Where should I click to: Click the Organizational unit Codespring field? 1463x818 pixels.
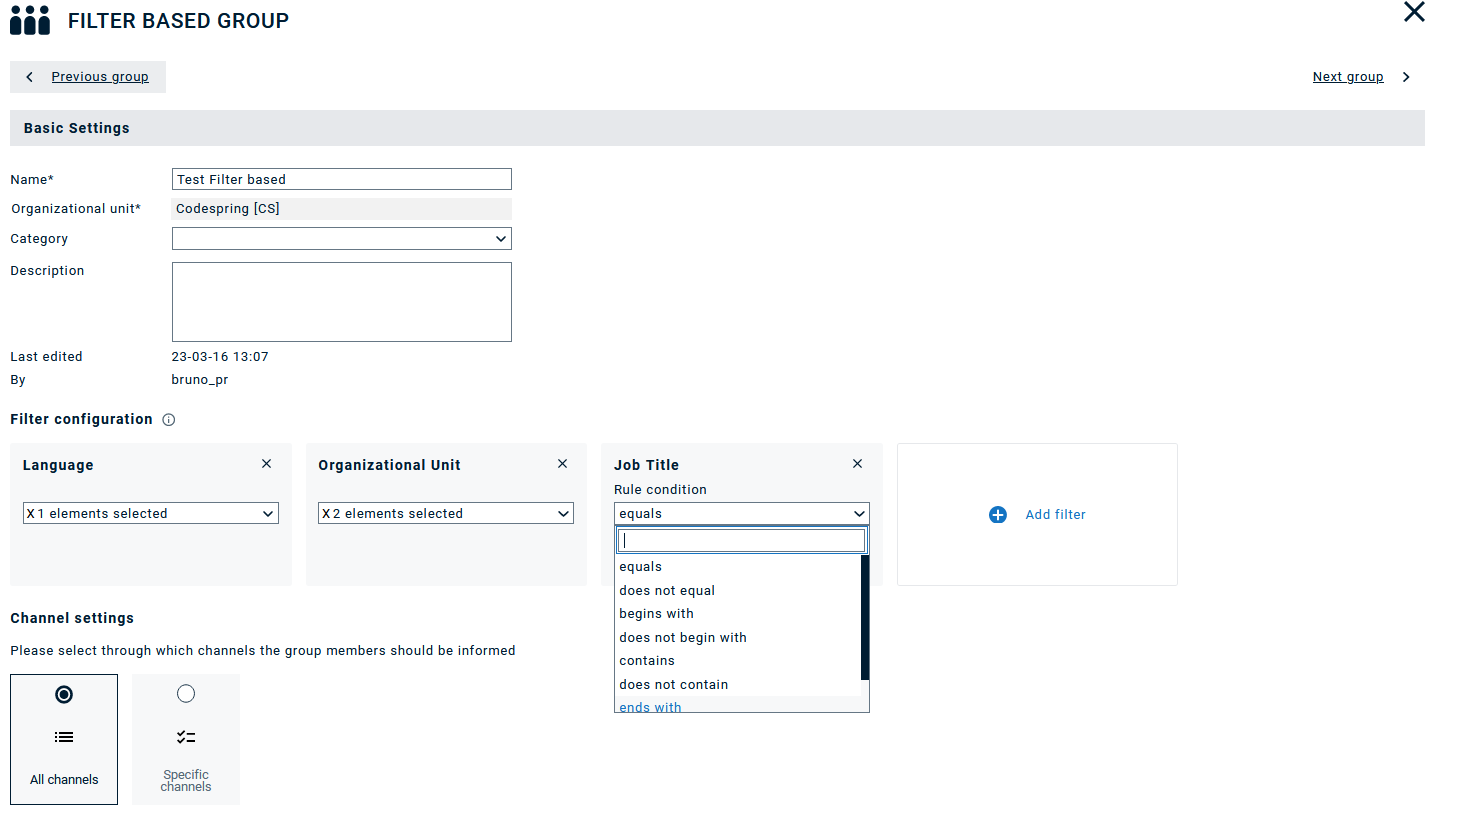click(342, 209)
